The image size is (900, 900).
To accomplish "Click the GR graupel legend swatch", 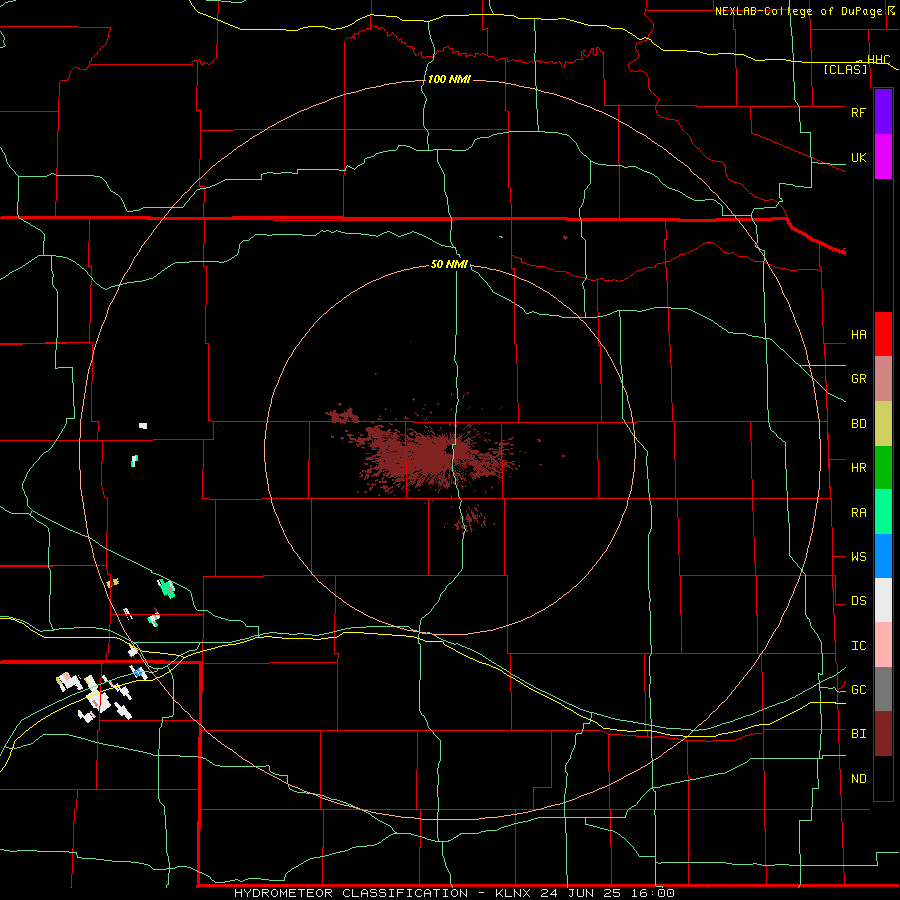I will (x=883, y=379).
